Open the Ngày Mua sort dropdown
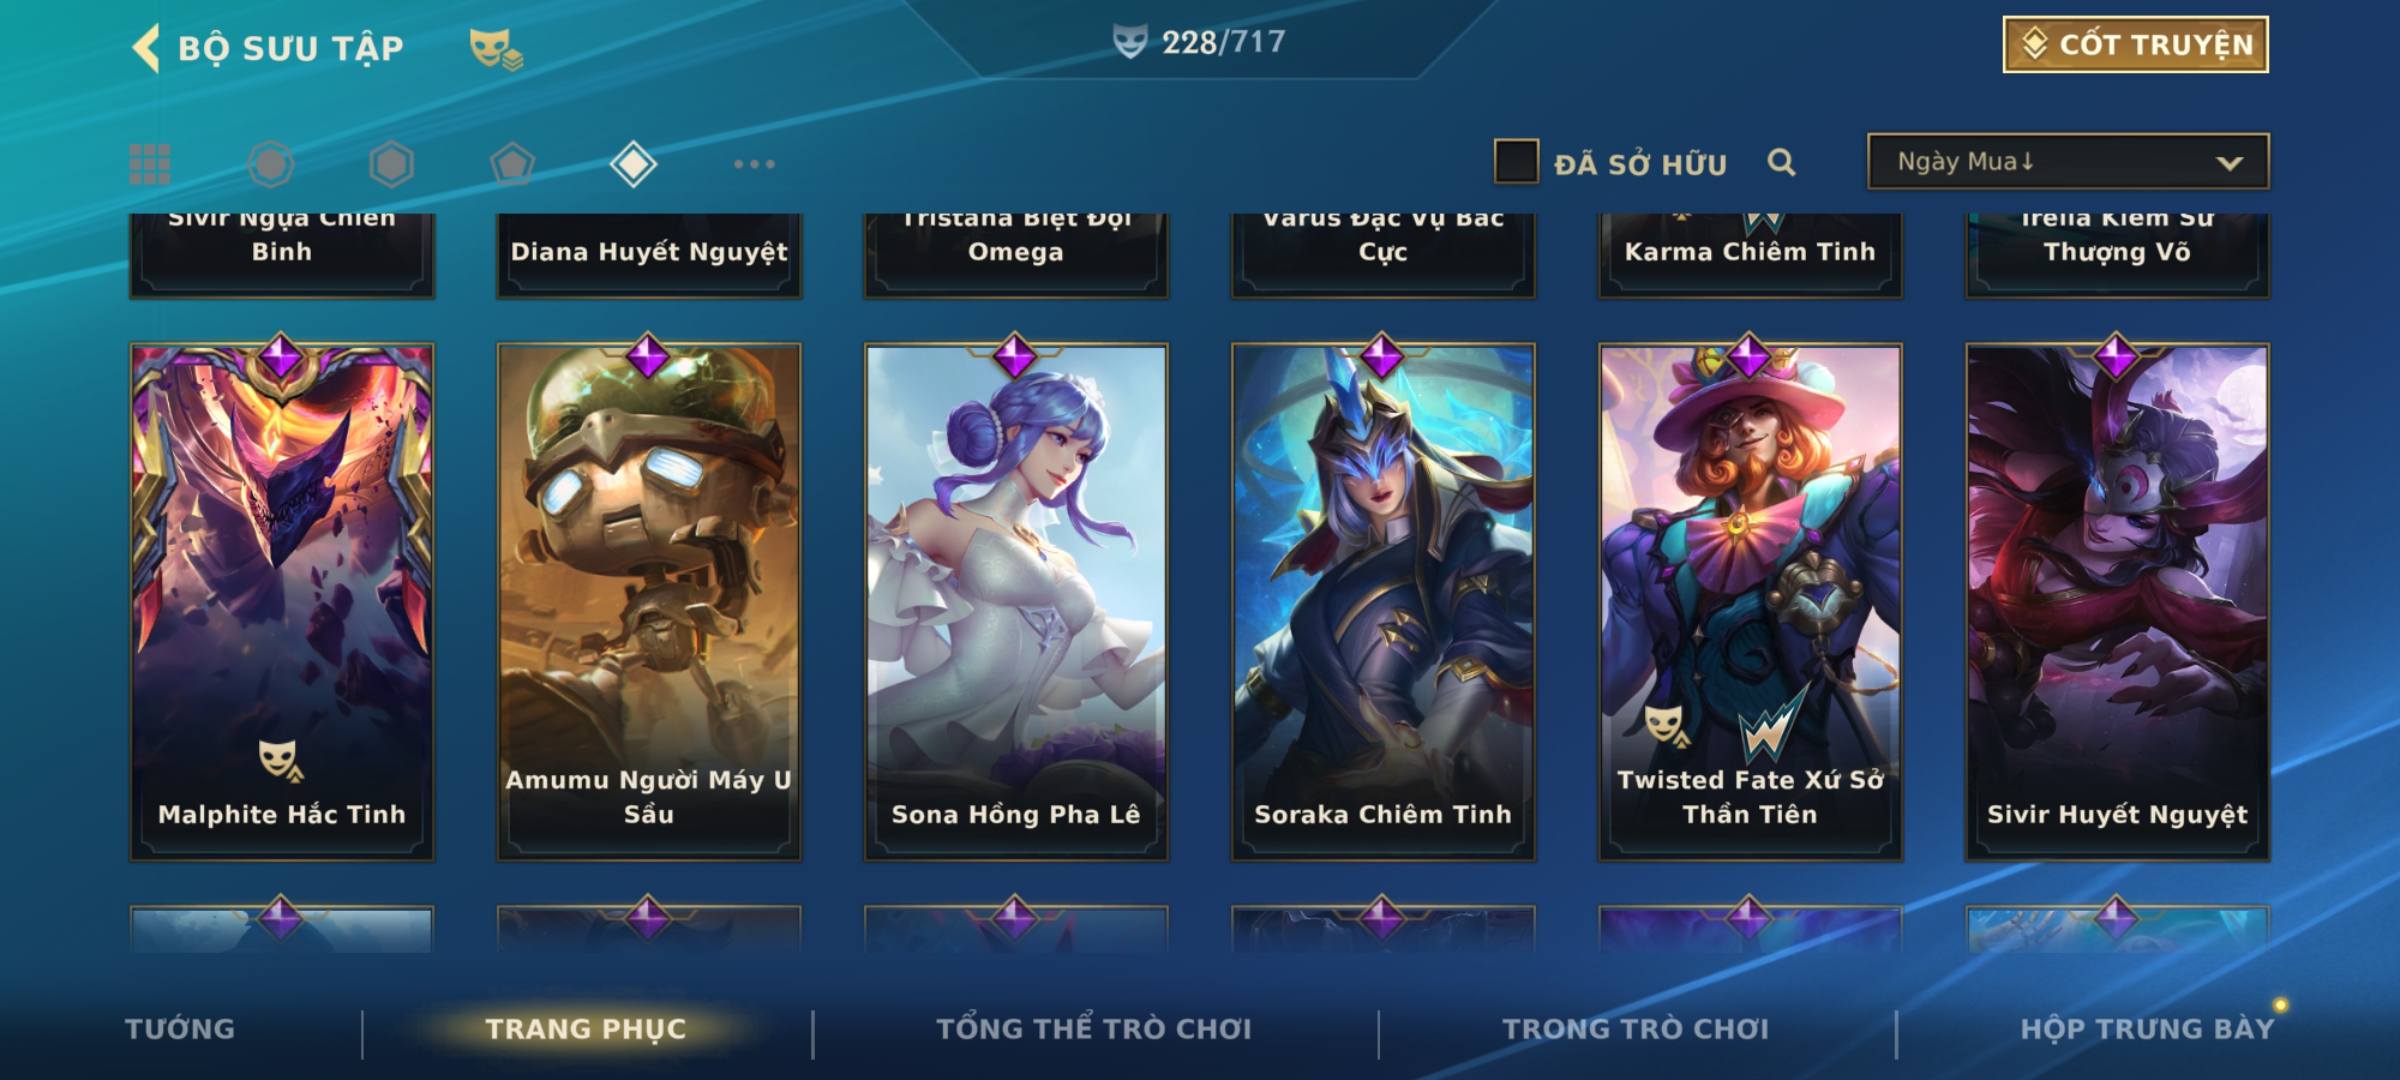2400x1080 pixels. point(2068,161)
